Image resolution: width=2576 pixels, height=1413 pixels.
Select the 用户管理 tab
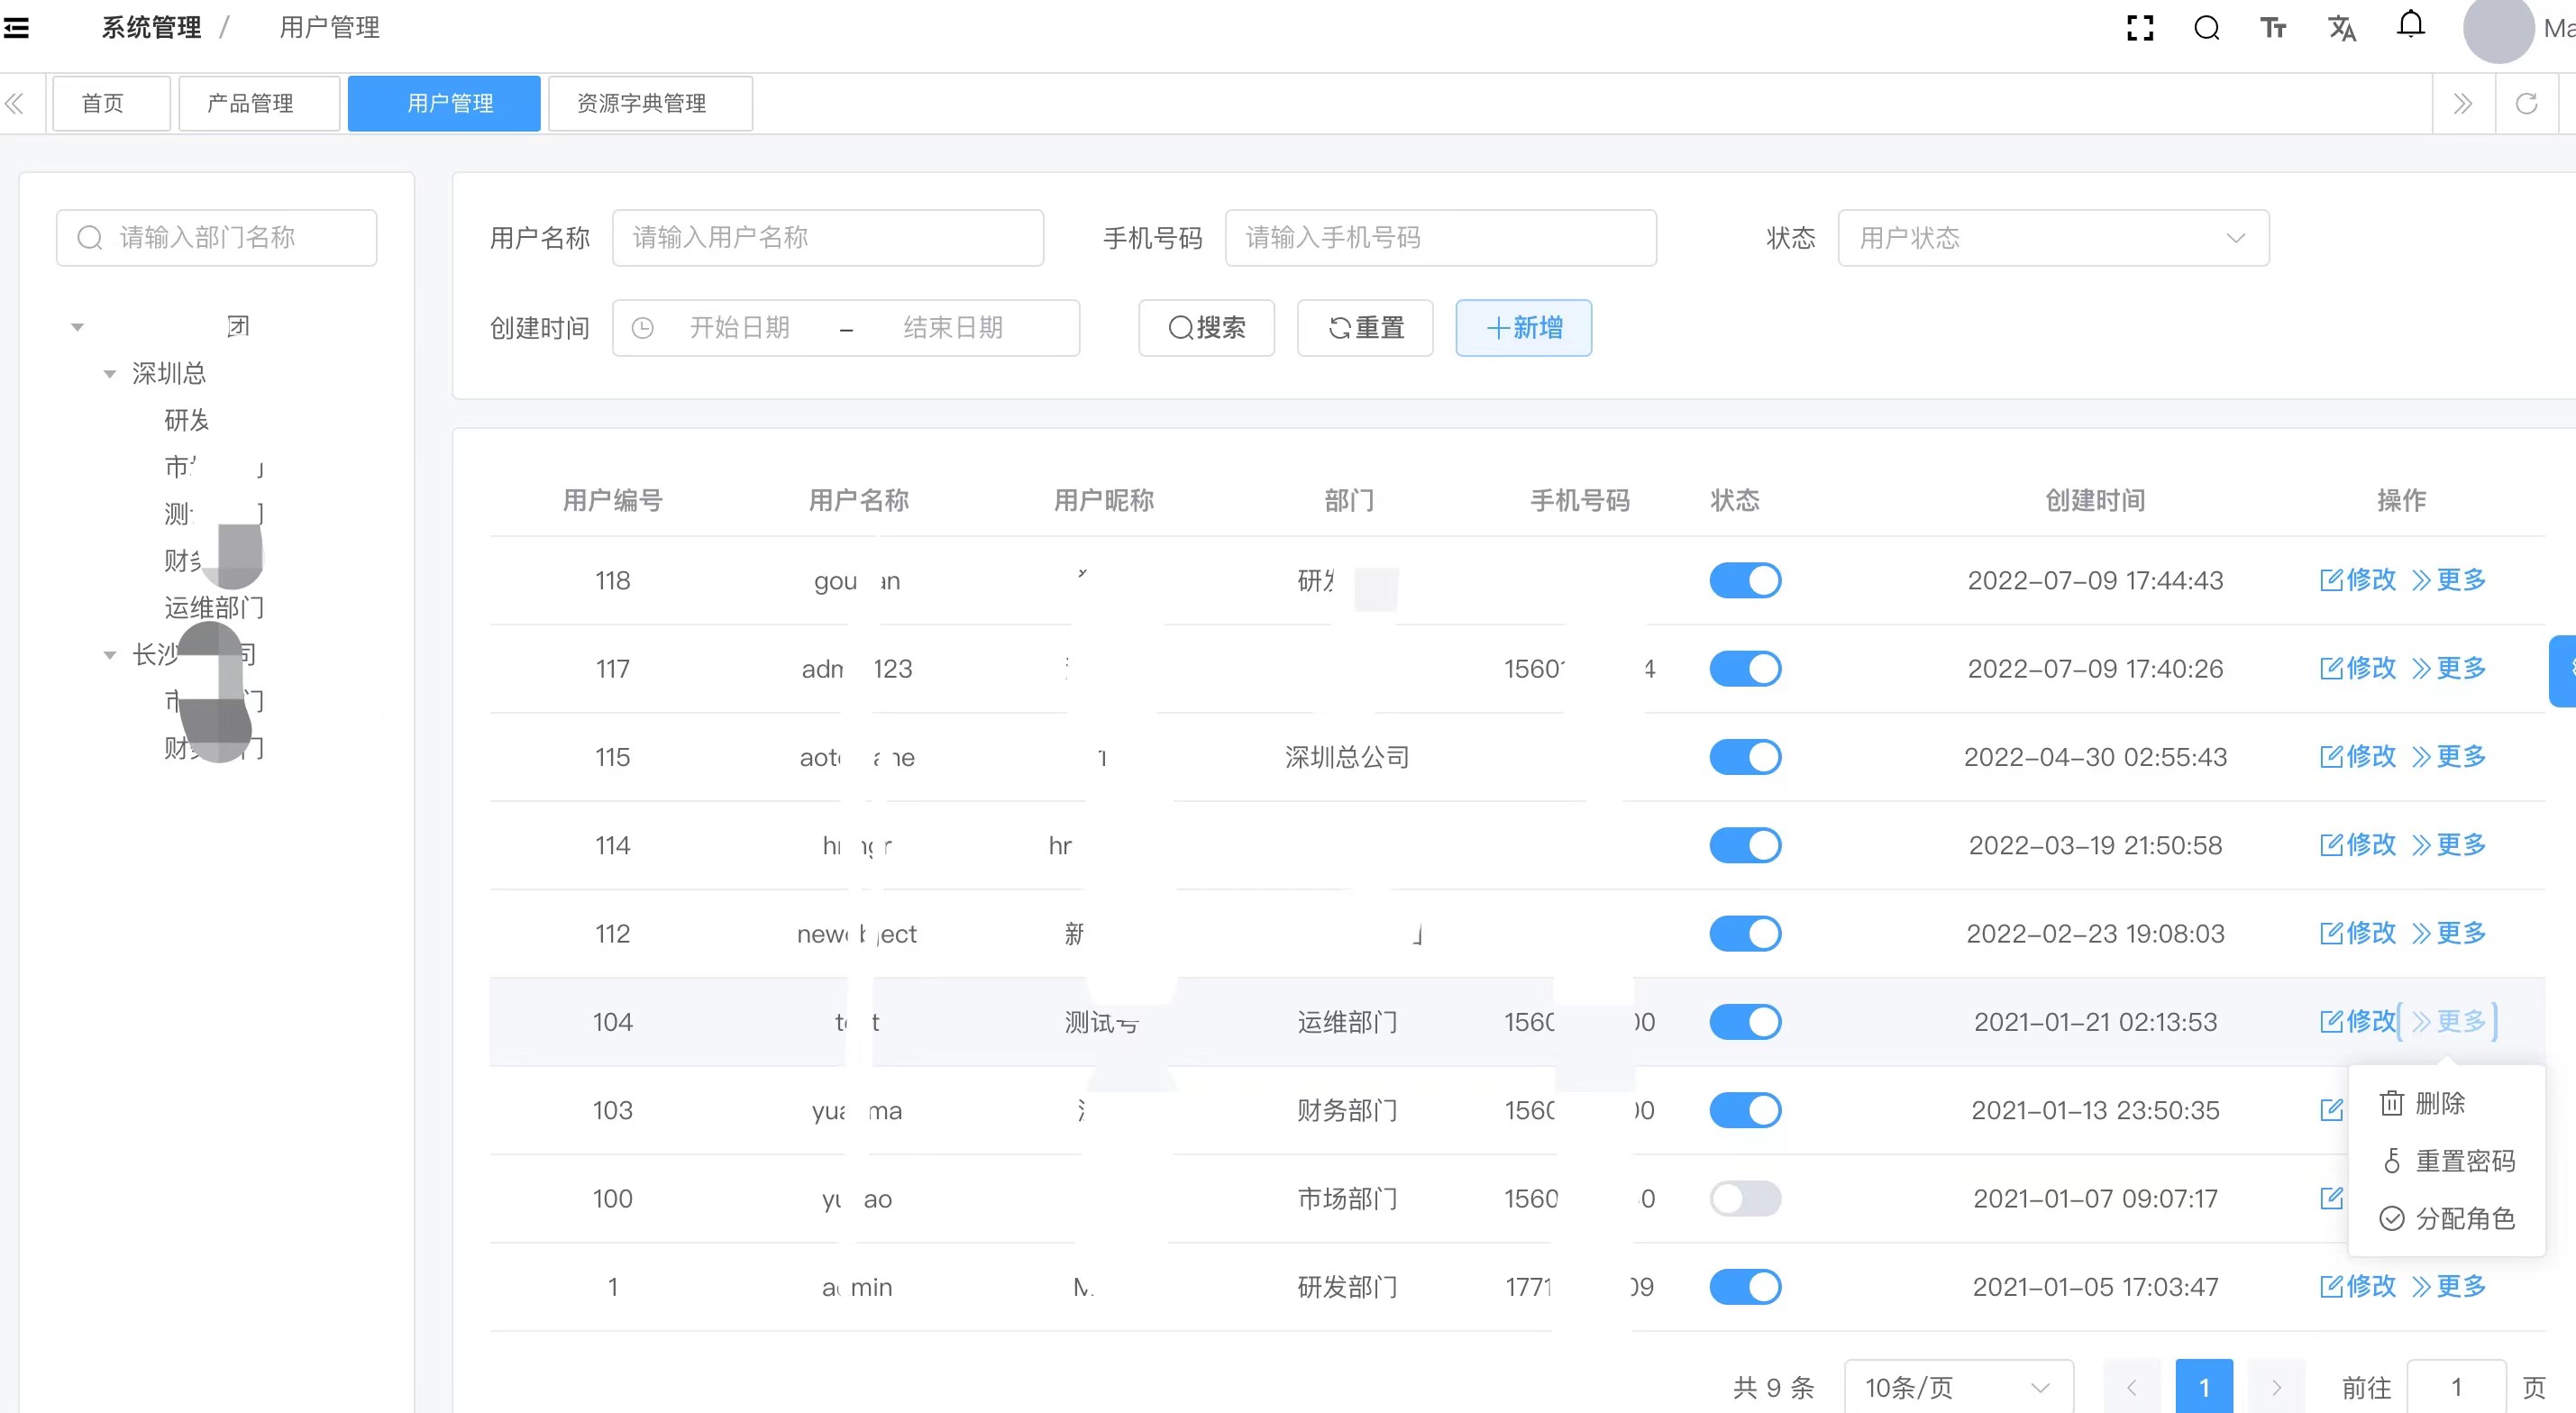[x=444, y=103]
